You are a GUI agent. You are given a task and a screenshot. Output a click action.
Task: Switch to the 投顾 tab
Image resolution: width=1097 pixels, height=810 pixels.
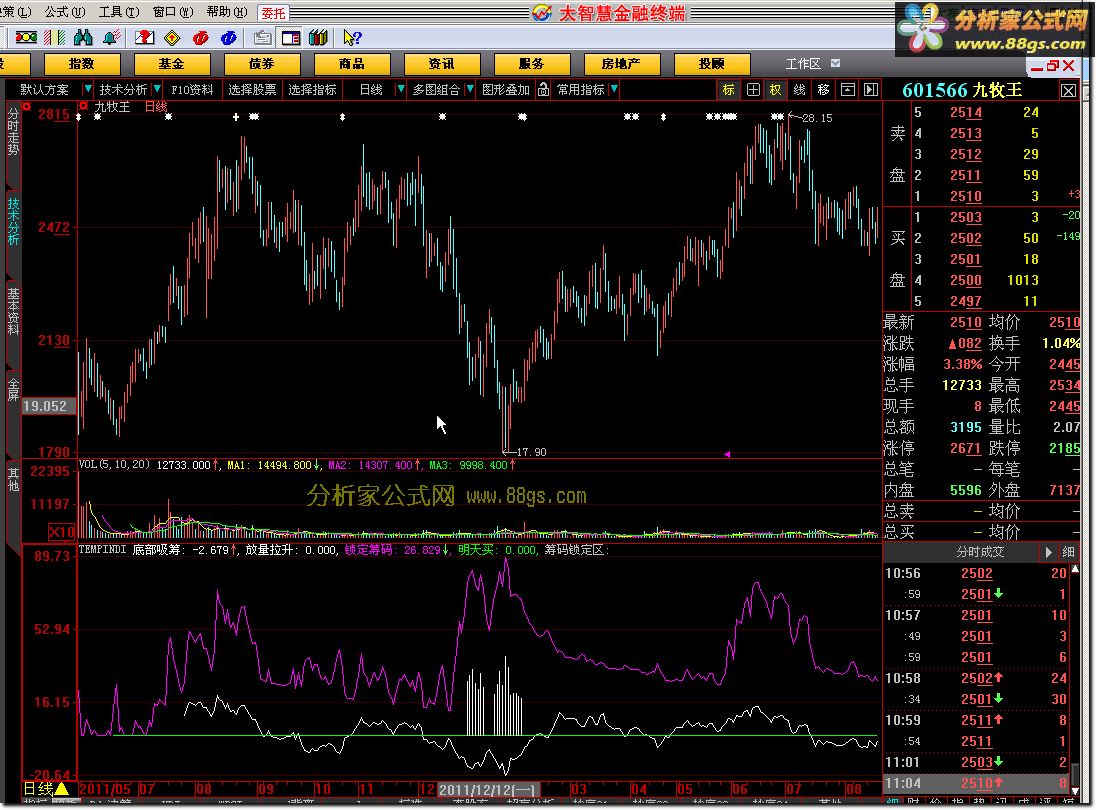(x=712, y=64)
